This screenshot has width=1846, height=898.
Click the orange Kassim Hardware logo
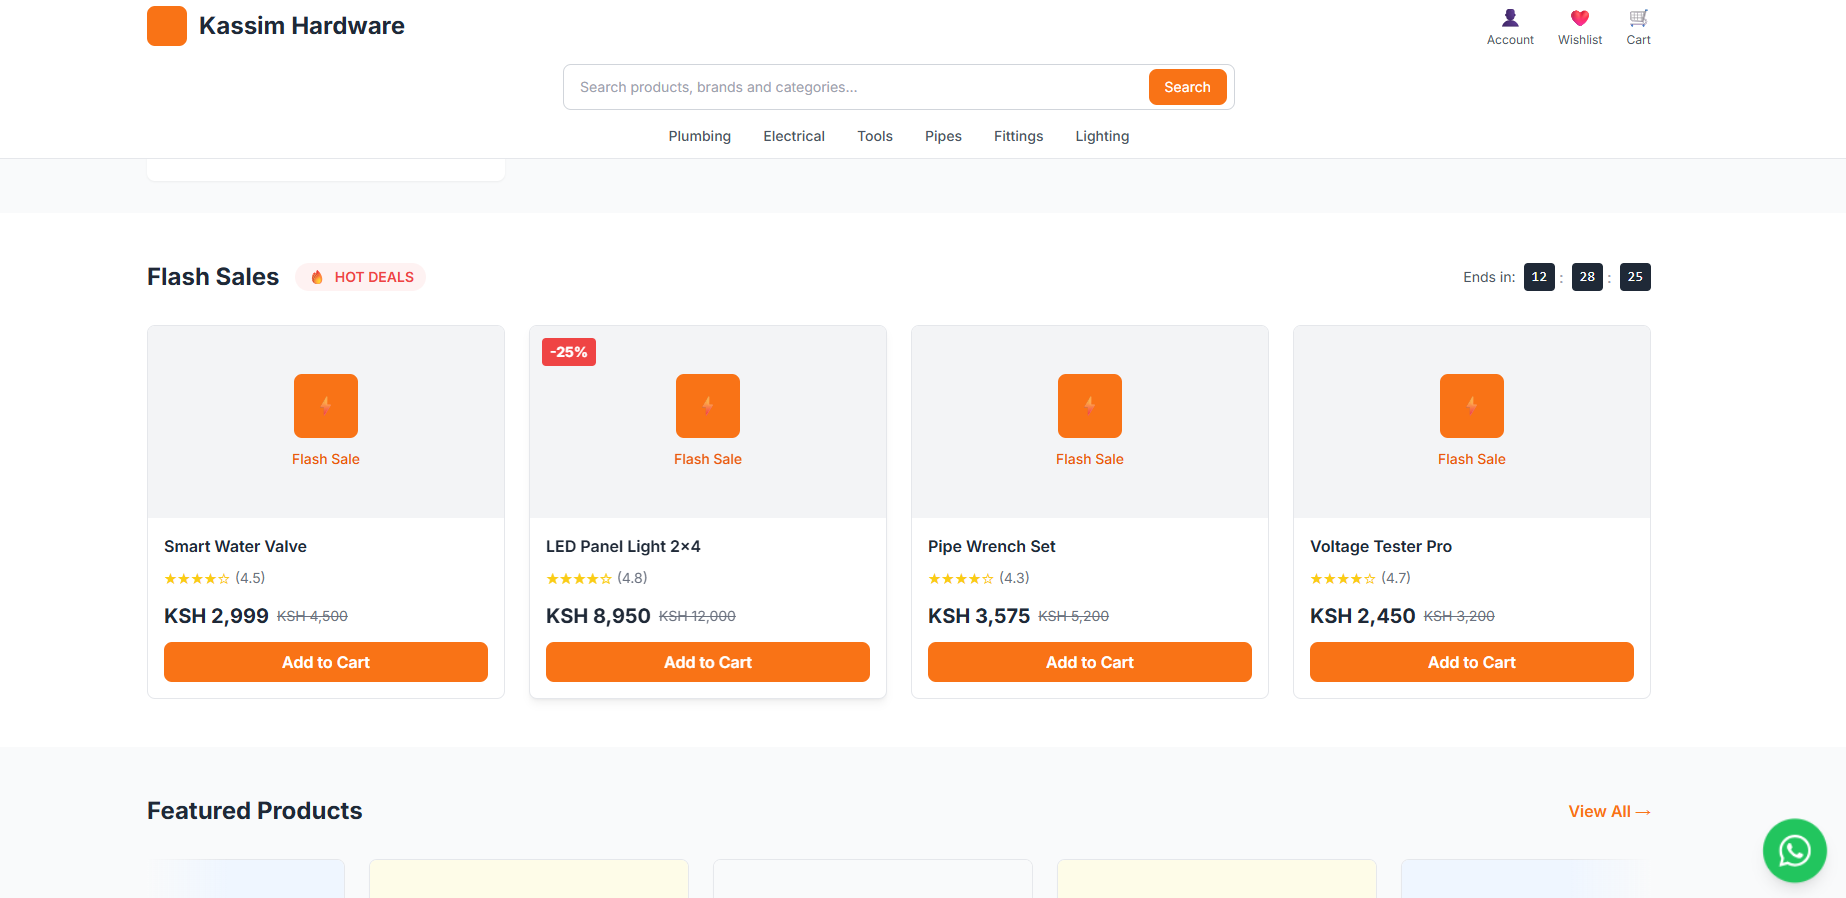click(x=167, y=26)
